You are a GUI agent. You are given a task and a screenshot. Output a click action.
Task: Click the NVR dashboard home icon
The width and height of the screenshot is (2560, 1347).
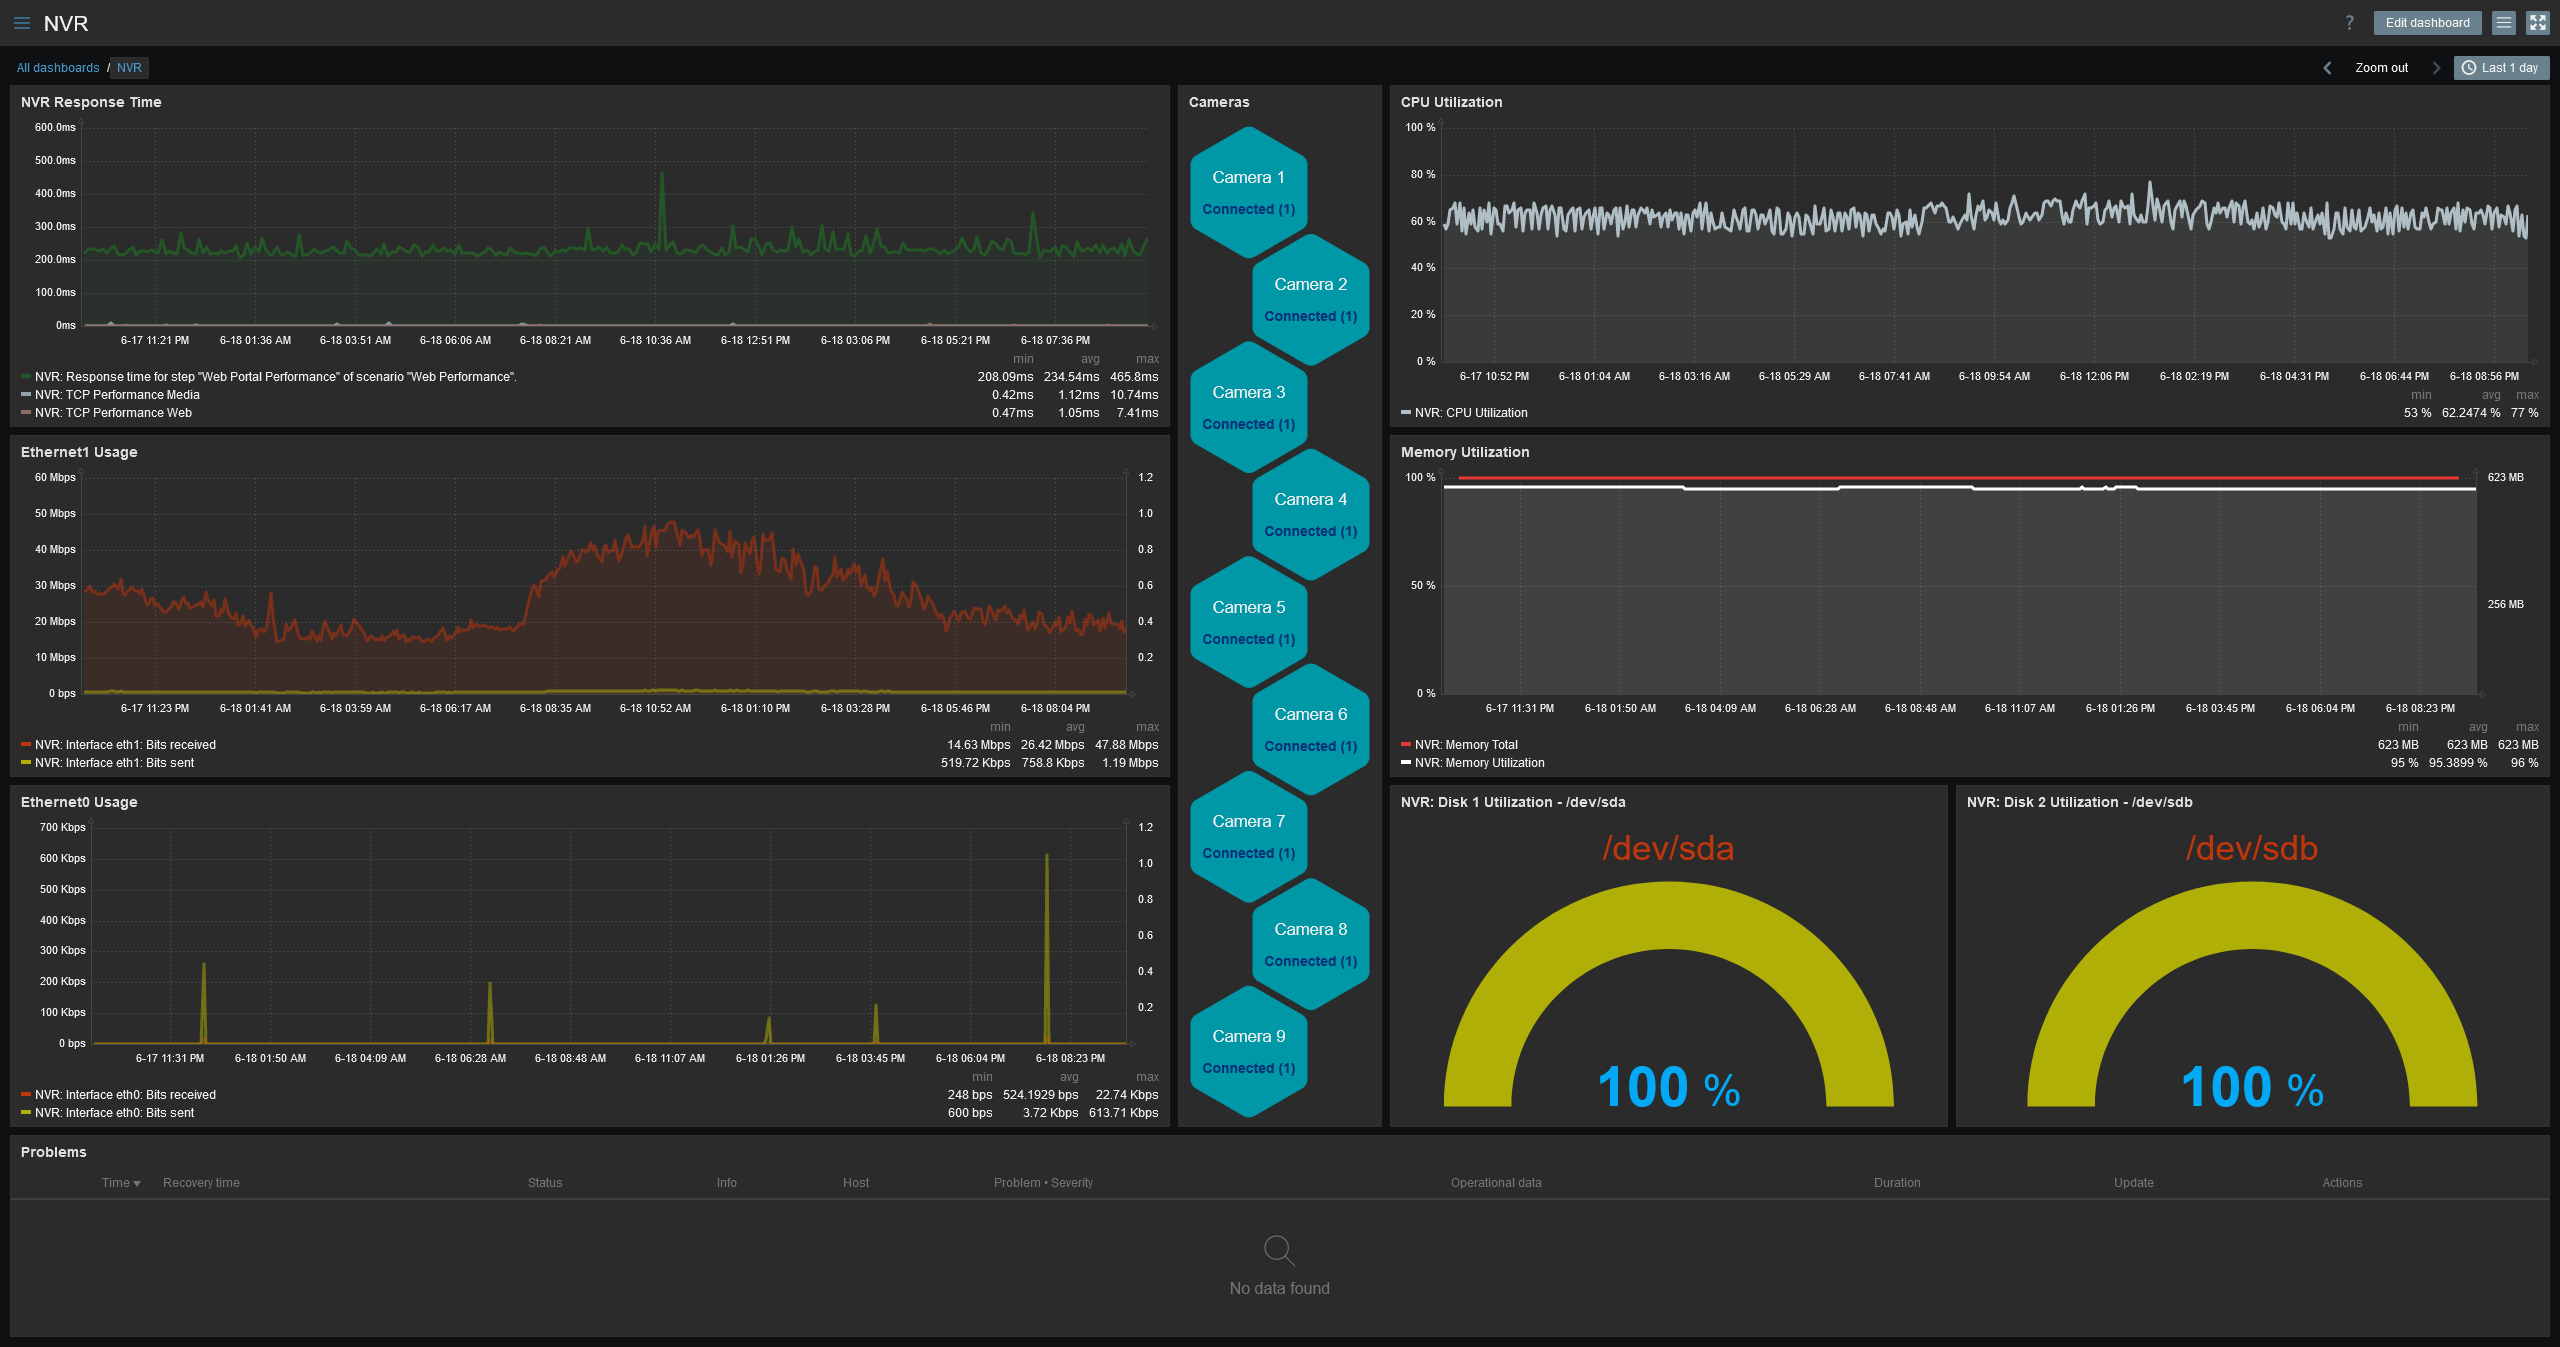(127, 66)
